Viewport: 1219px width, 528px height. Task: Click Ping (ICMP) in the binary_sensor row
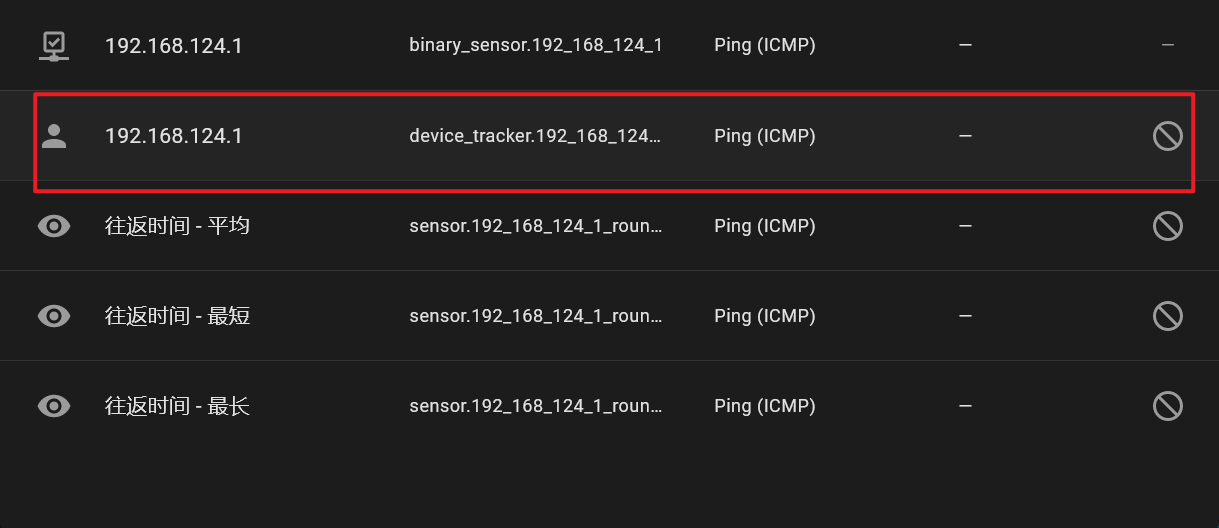pos(765,46)
